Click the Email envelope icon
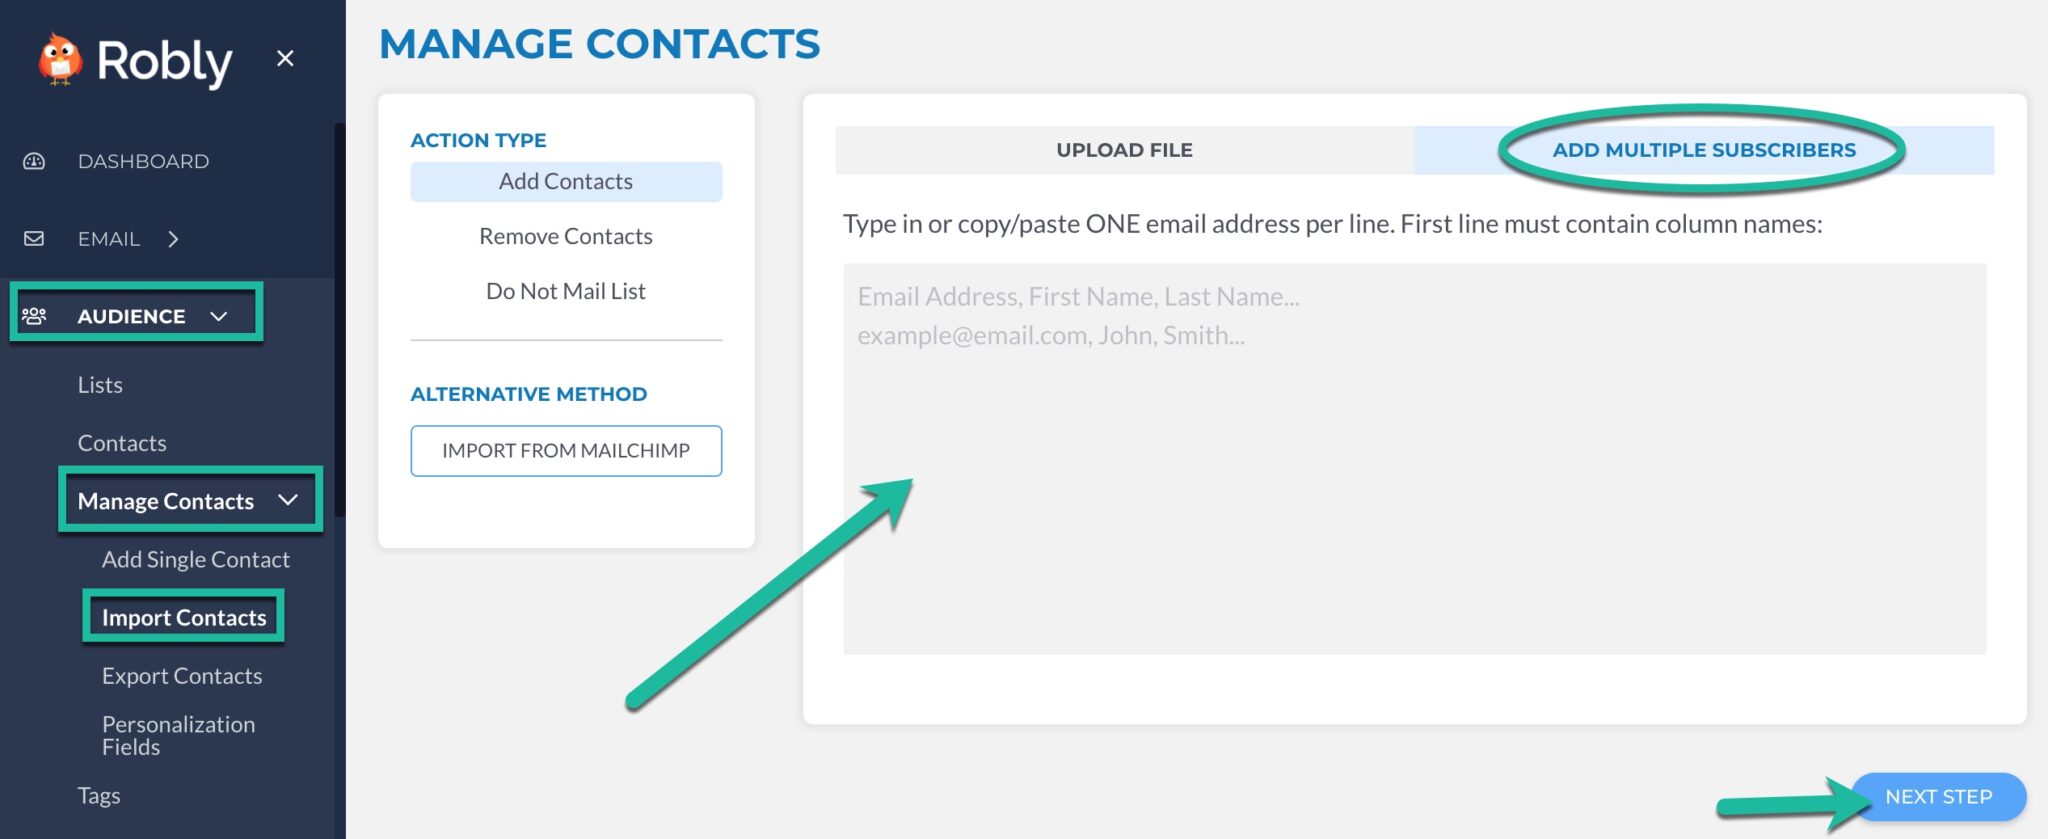Screen dimensions: 2048x839 point(34,238)
